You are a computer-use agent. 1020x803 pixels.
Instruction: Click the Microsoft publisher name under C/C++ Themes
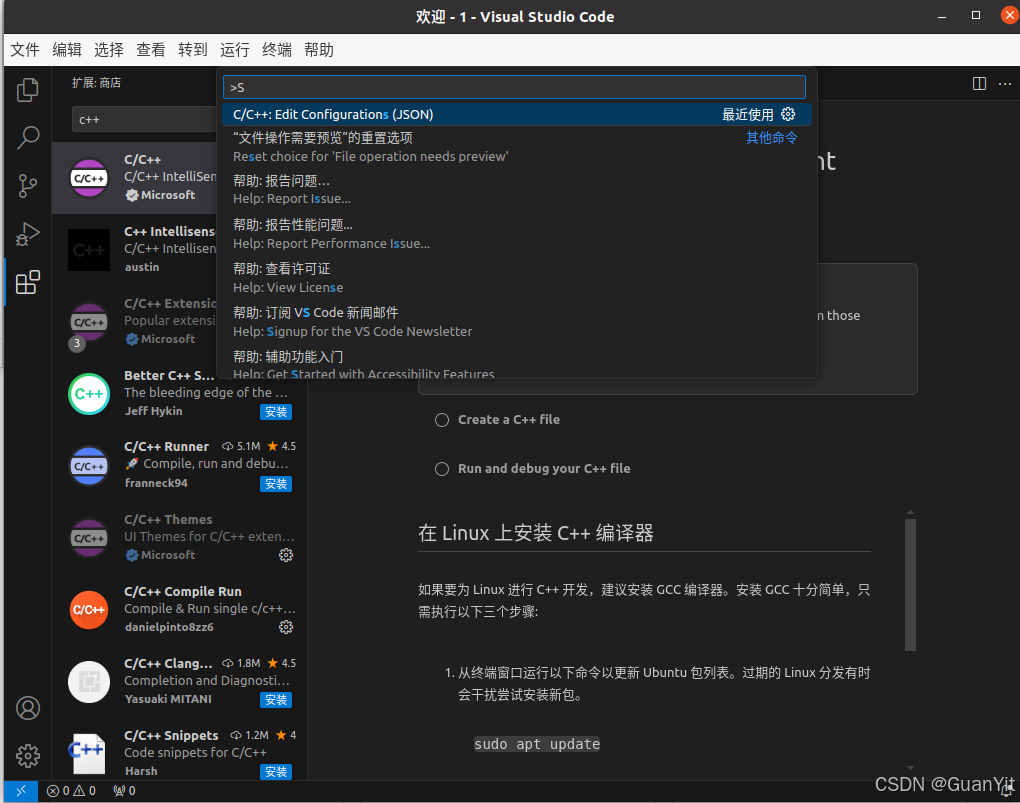(168, 555)
